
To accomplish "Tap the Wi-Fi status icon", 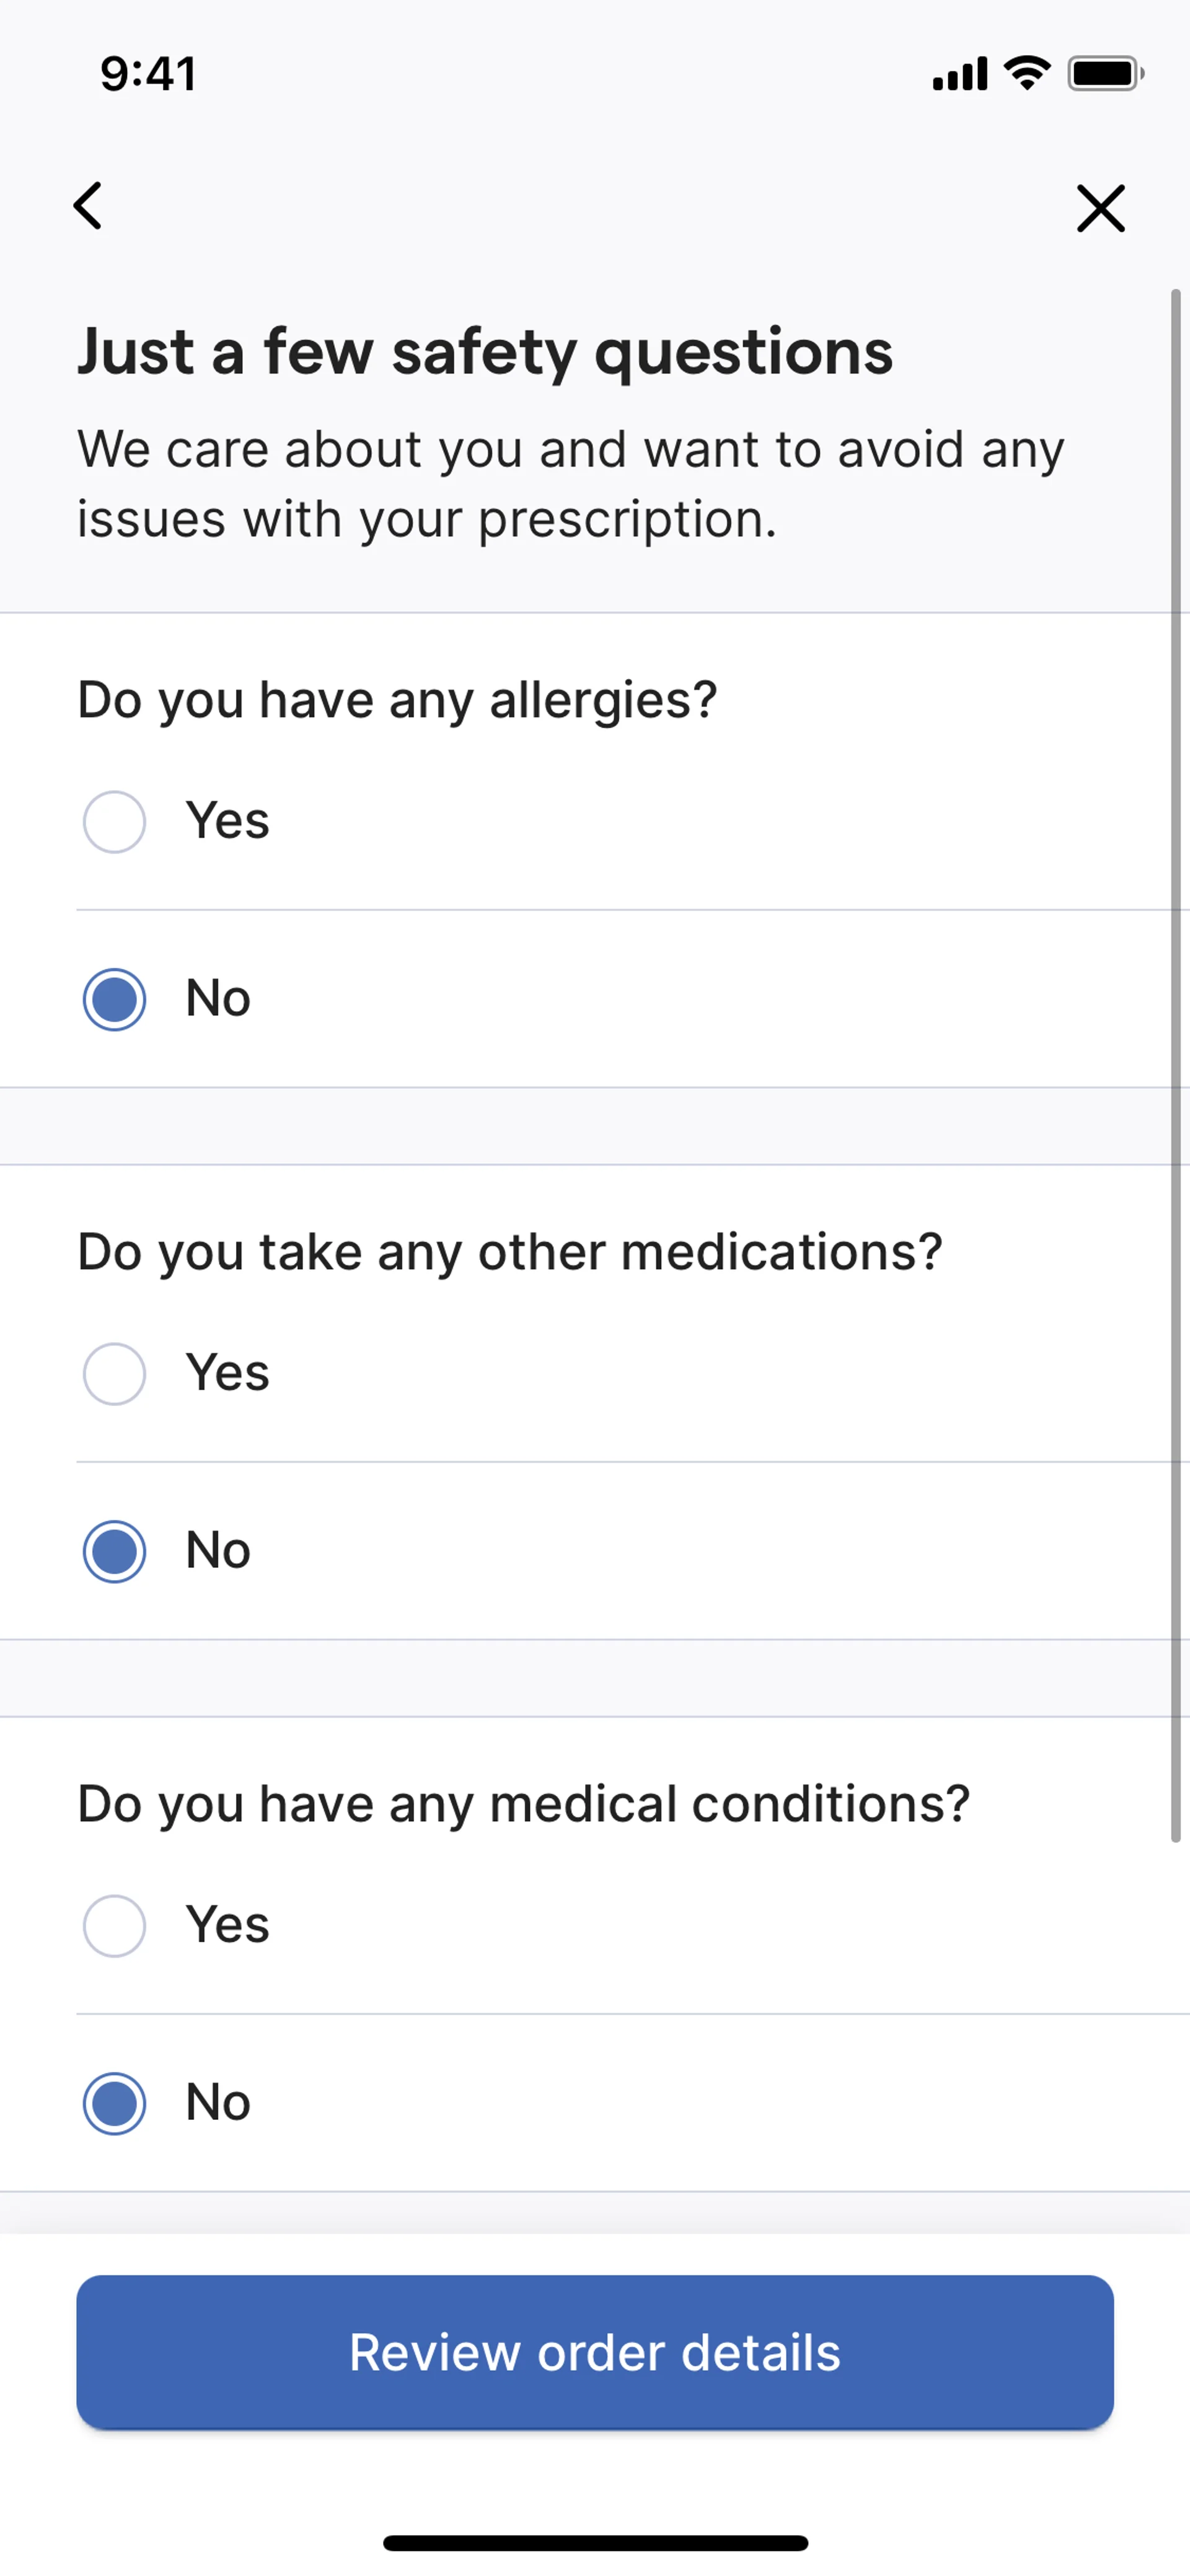I will 1026,73.
